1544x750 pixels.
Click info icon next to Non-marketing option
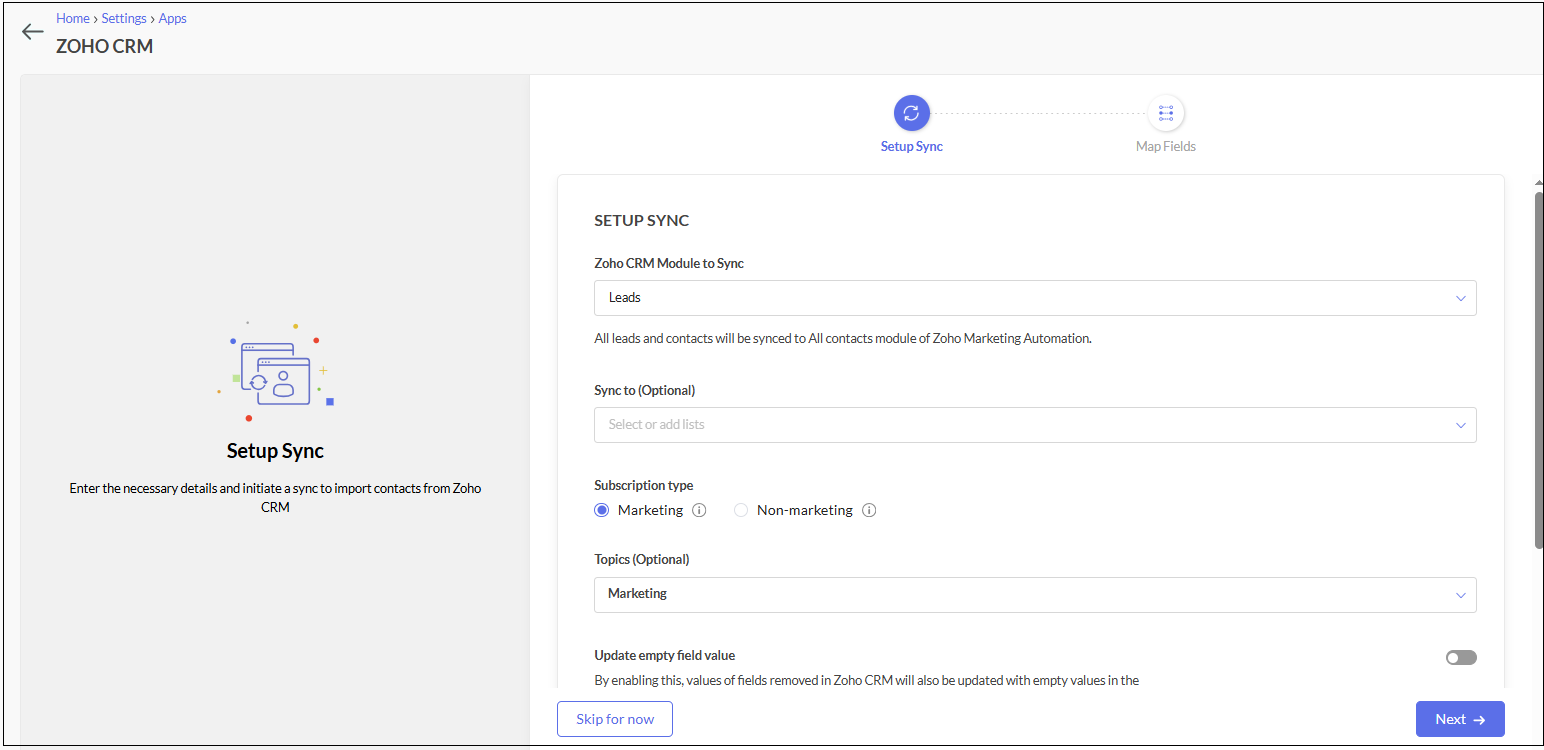coord(869,510)
